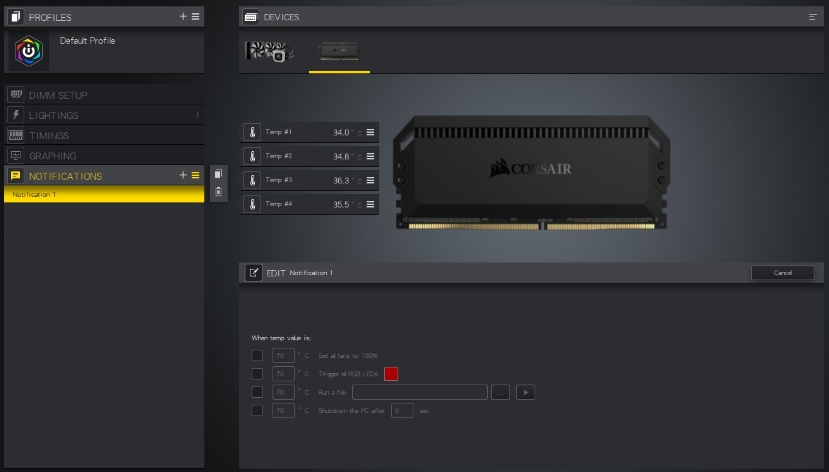Enable the Shutdown the PC checkbox
829x472 pixels.
click(x=257, y=410)
